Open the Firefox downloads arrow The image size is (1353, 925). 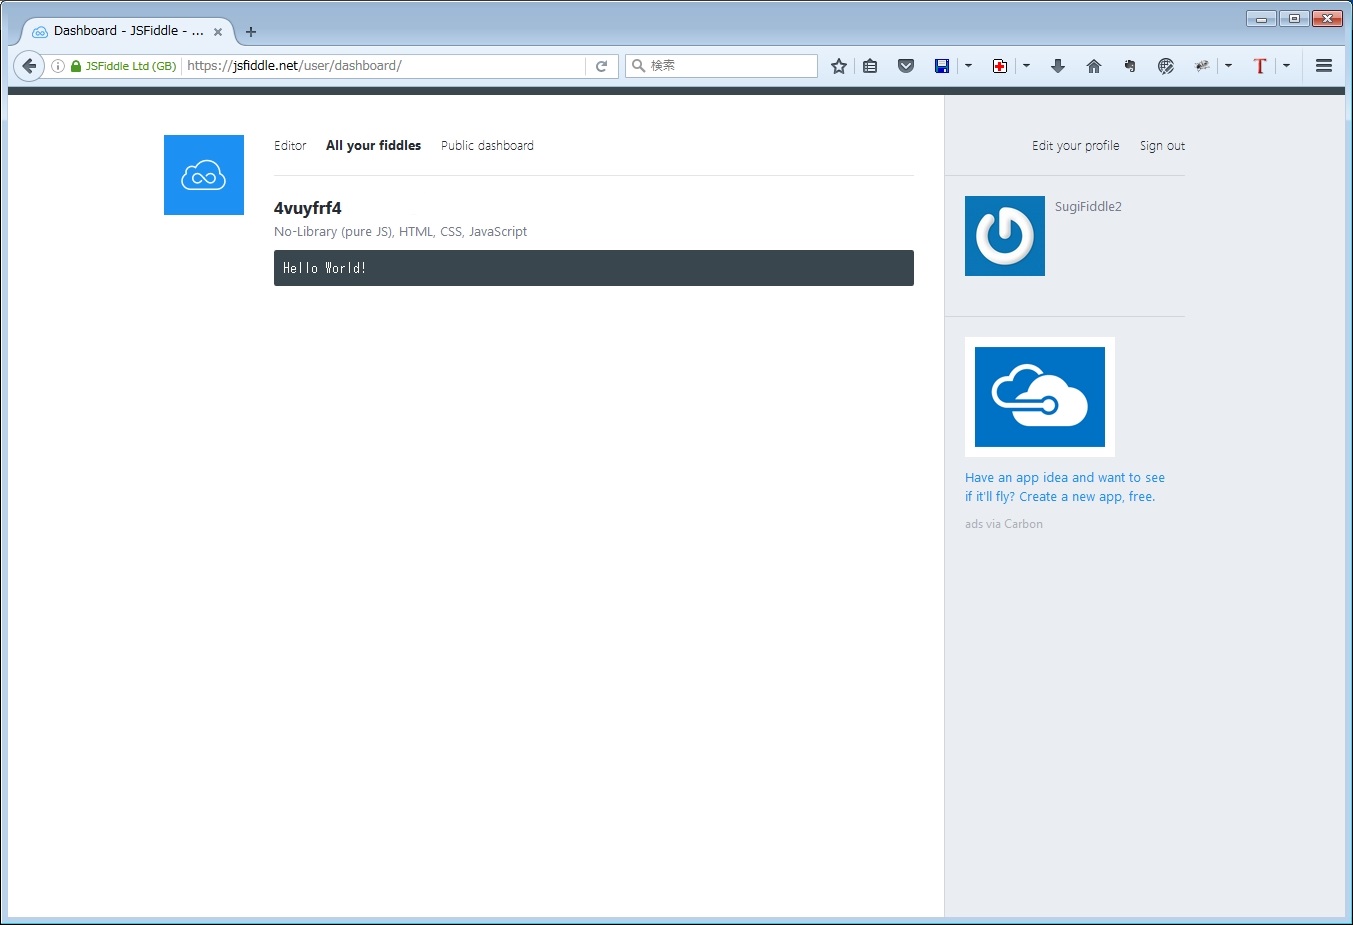(1058, 66)
